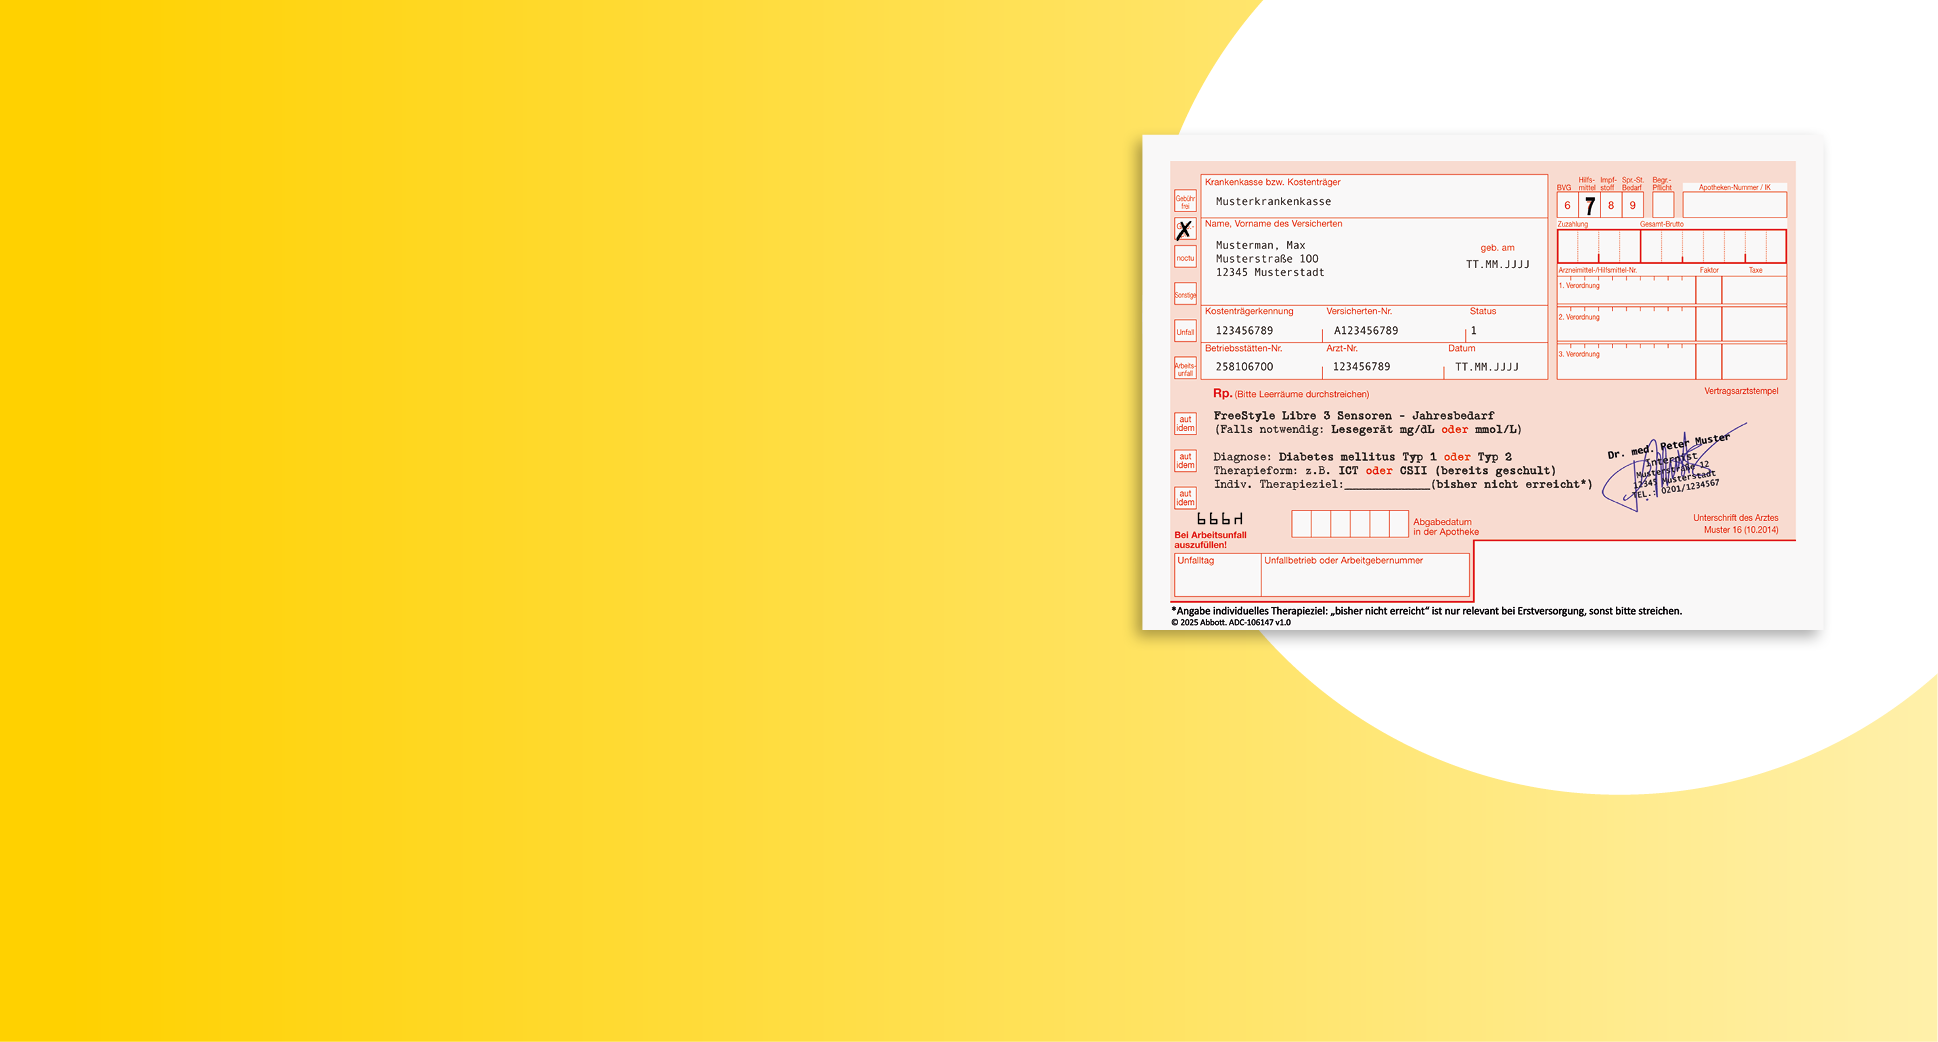The image size is (1938, 1042).
Task: Click Versicherten-Nr. value 'A123456789'
Action: (1366, 330)
